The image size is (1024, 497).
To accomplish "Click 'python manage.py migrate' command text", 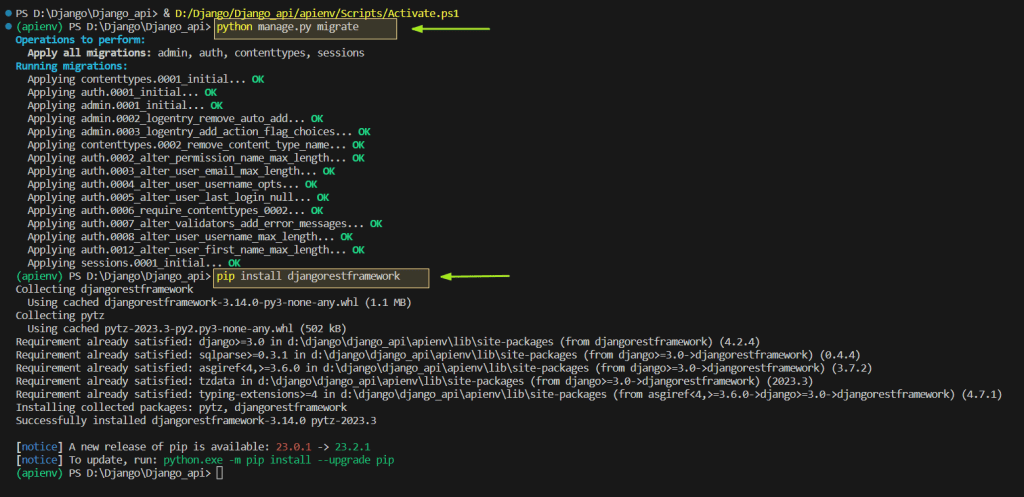I will click(287, 27).
